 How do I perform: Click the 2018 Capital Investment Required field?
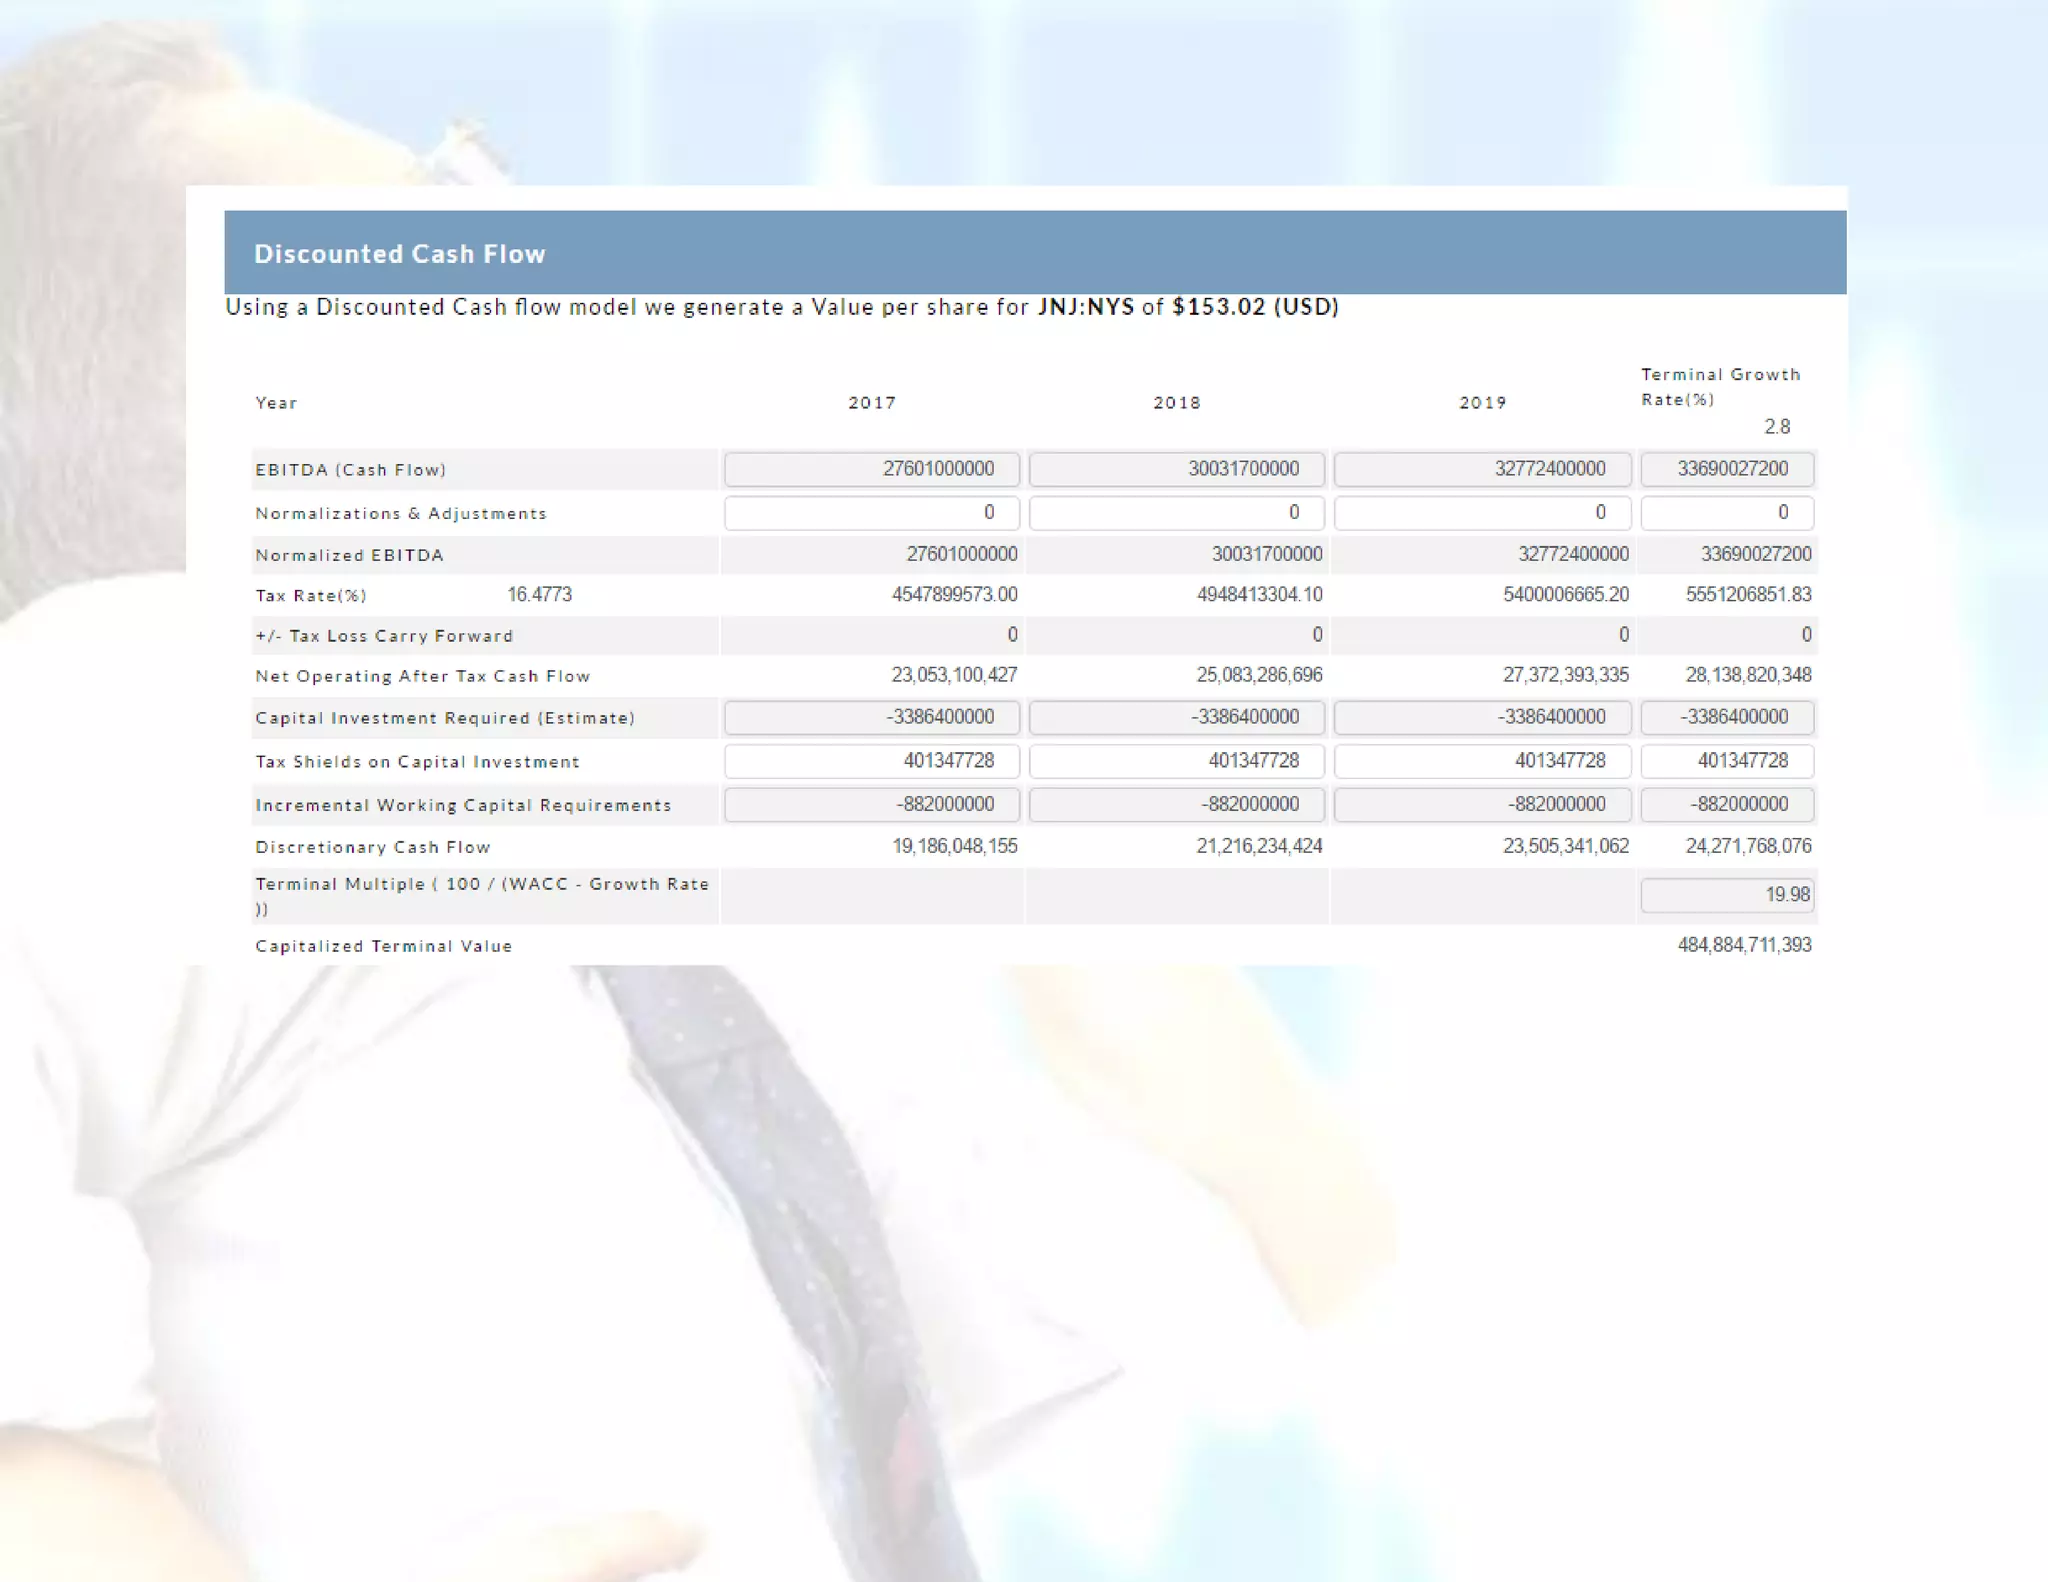[x=1176, y=717]
